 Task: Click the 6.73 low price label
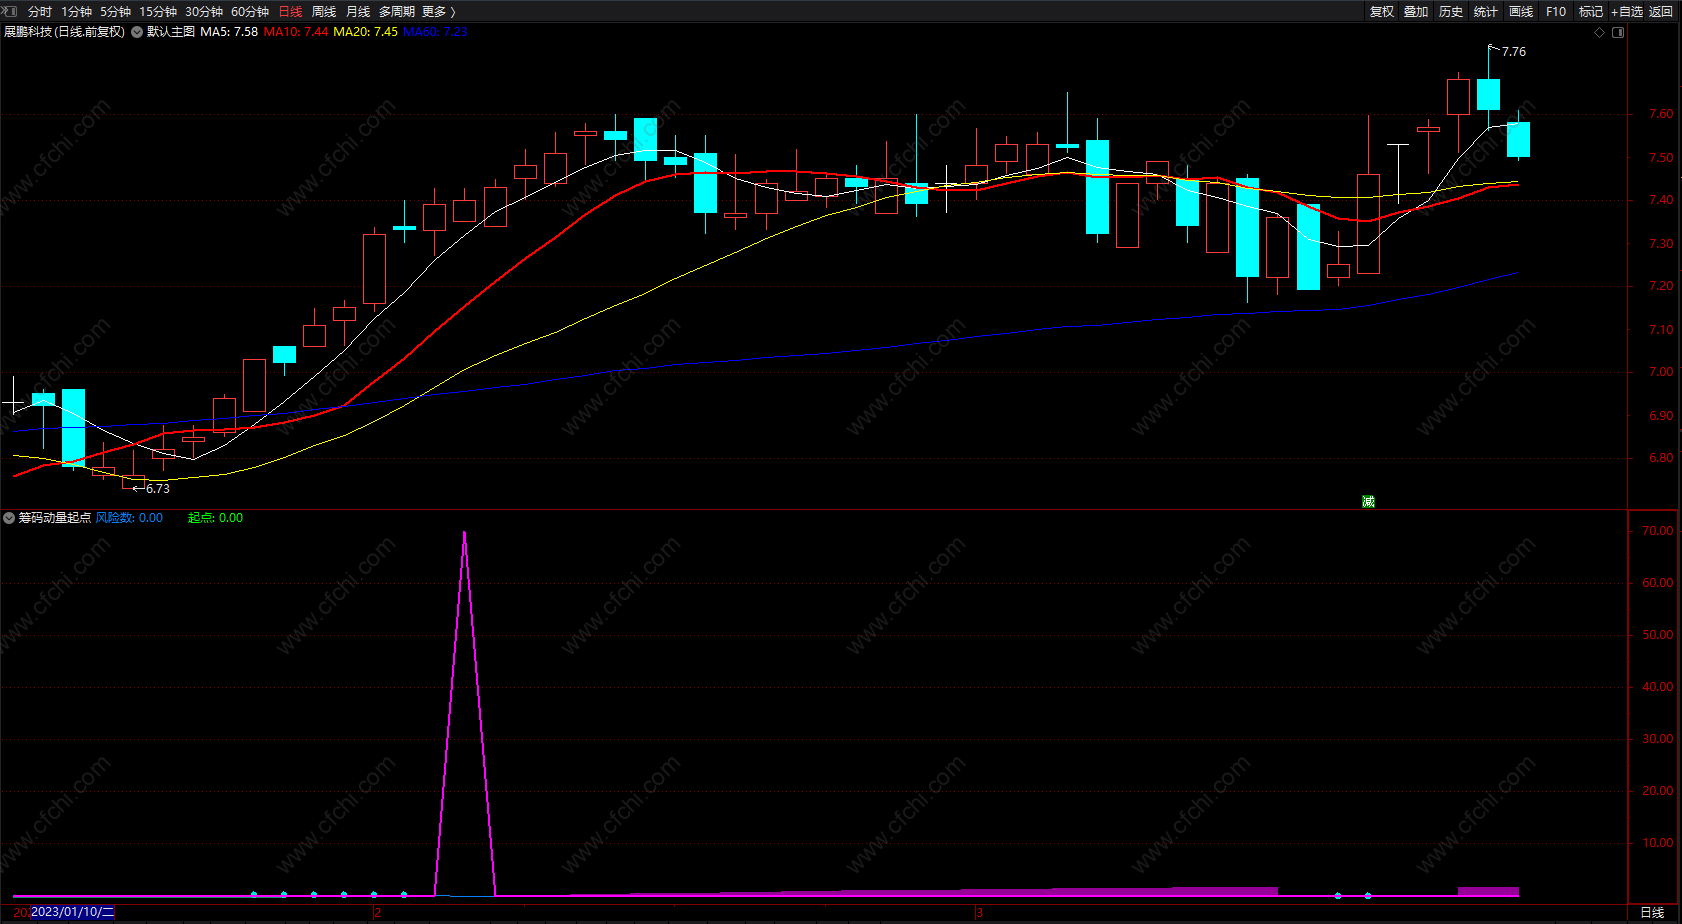[x=158, y=489]
